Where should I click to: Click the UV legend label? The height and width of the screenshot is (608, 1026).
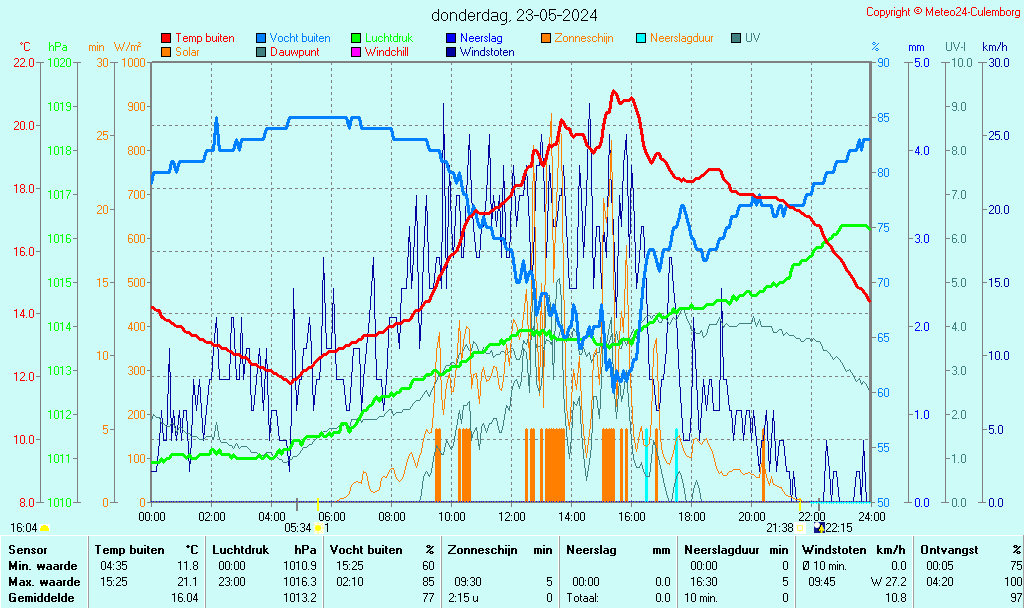752,38
